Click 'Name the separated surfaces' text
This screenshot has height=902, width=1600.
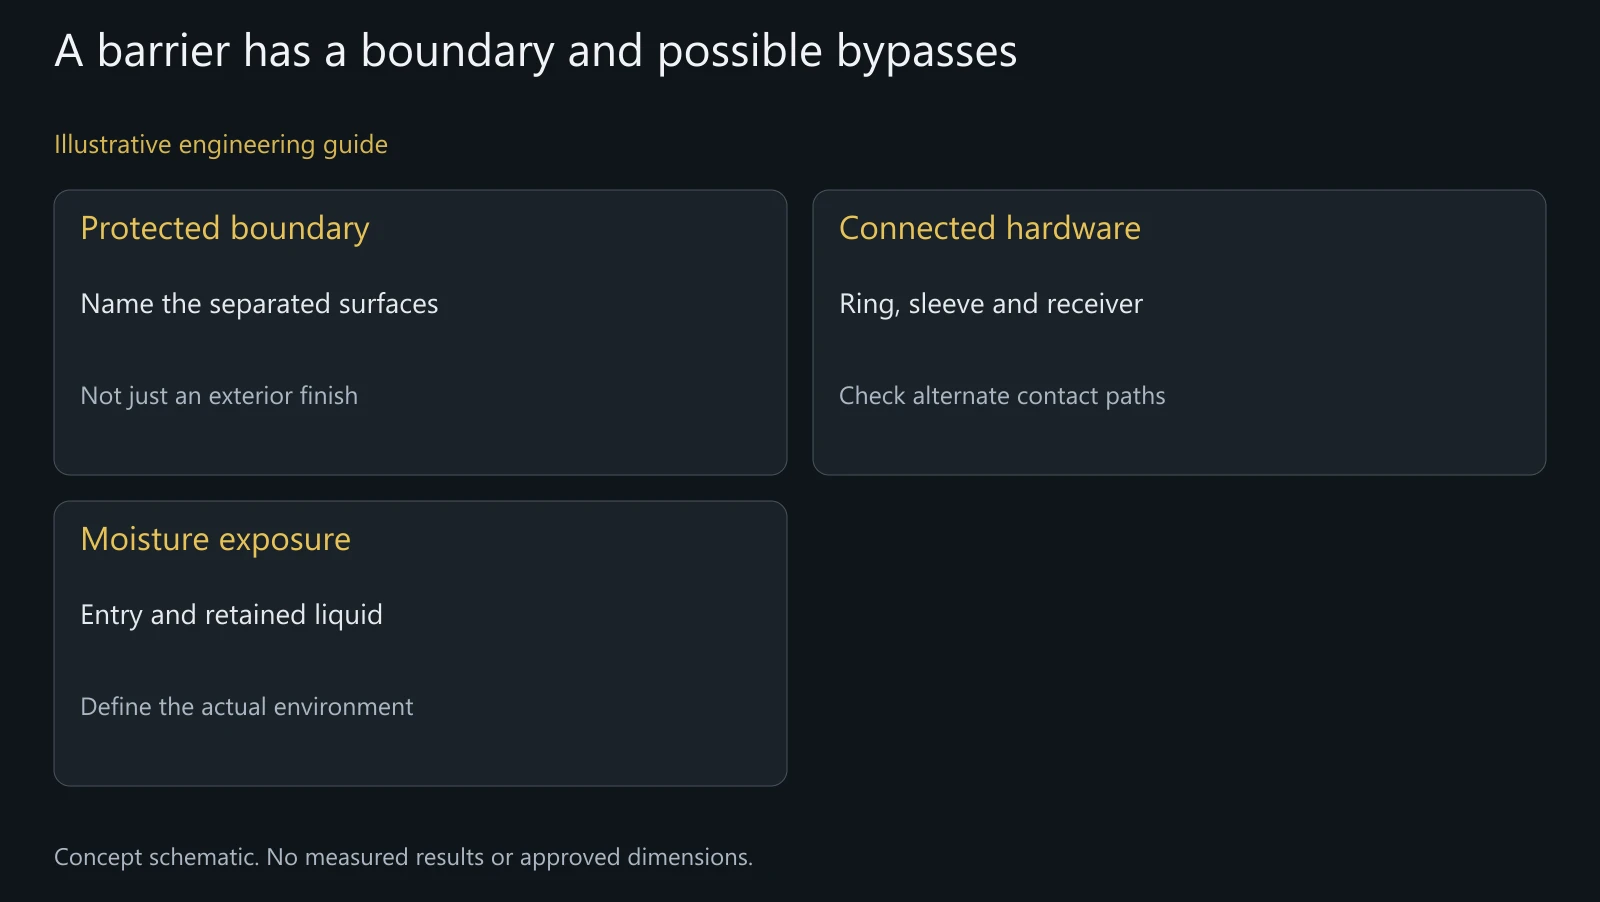pyautogui.click(x=259, y=304)
